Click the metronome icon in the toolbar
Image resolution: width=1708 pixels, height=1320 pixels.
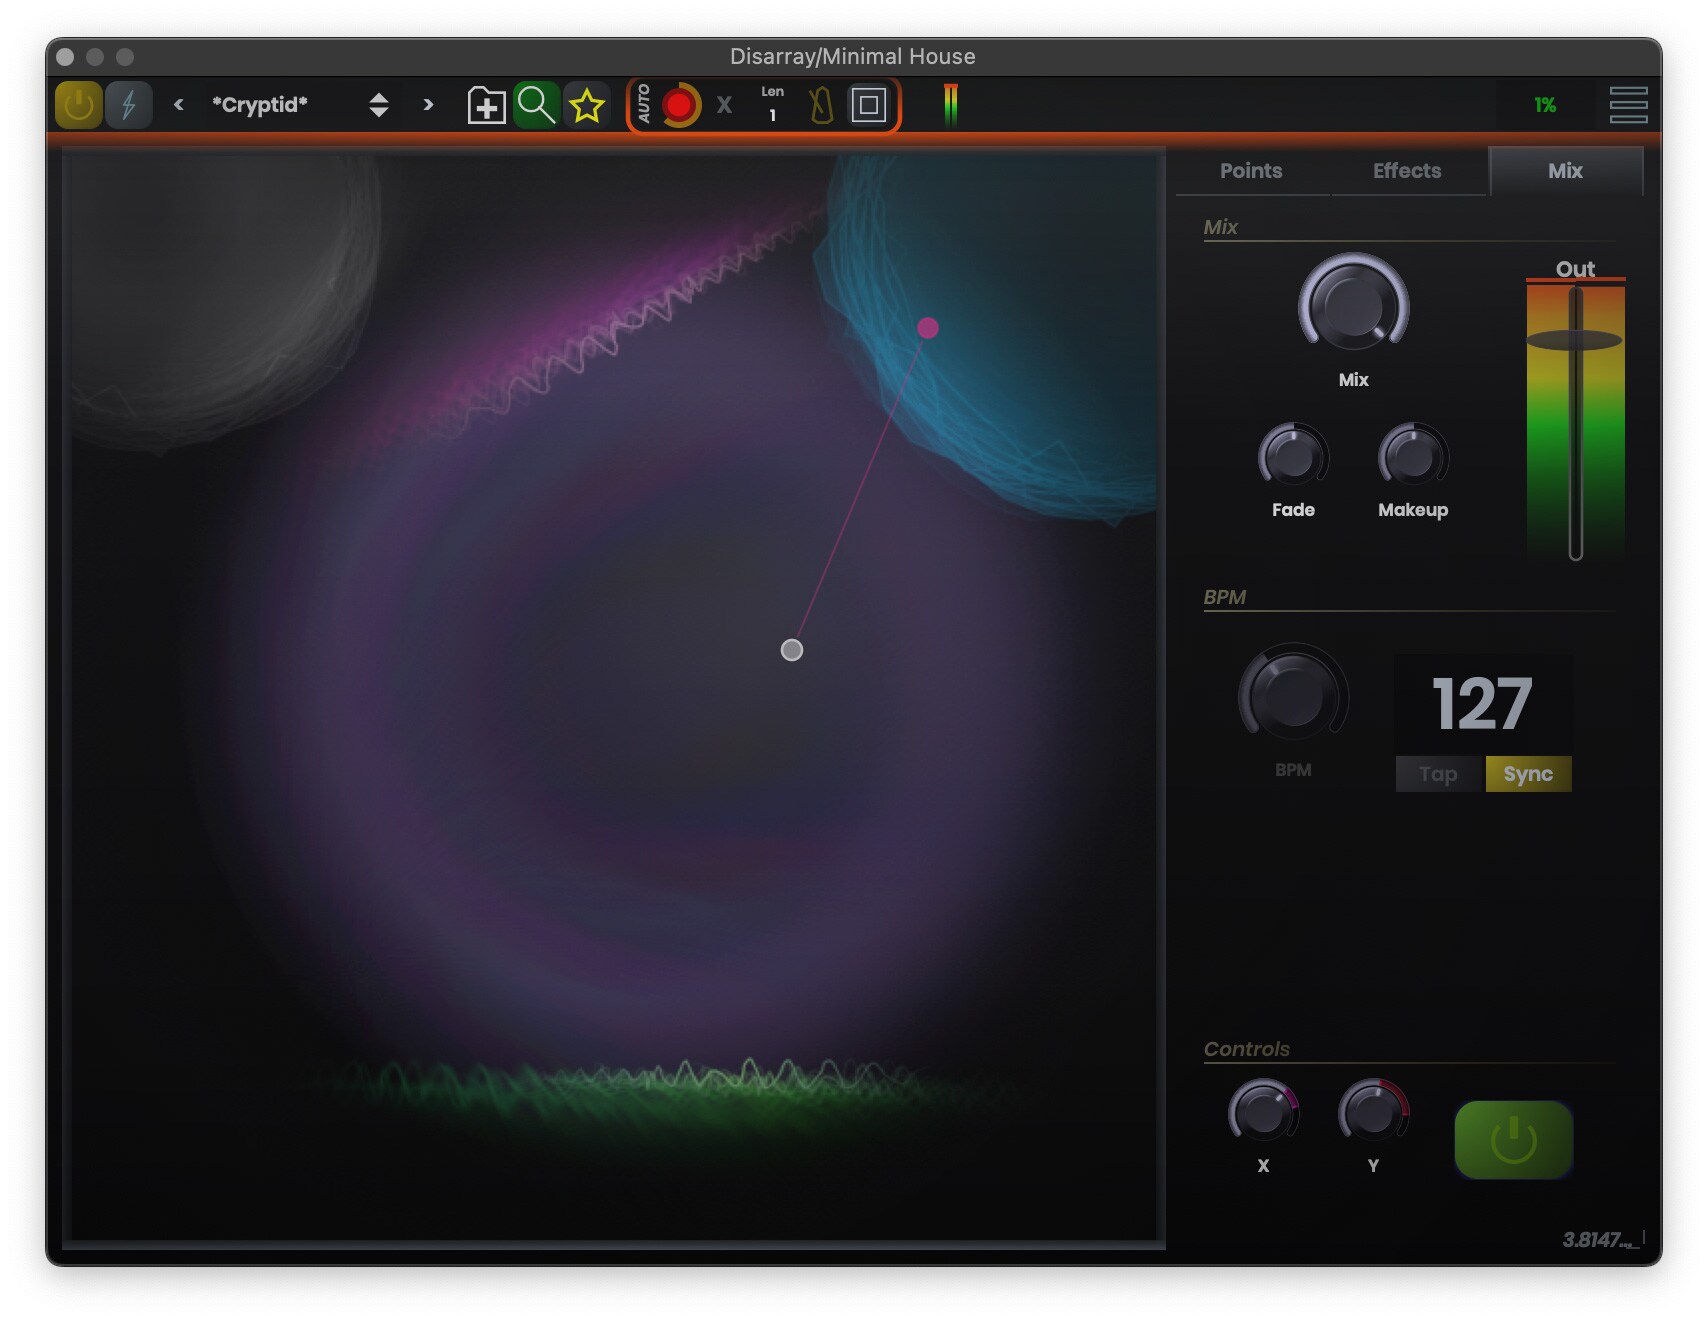pos(820,104)
